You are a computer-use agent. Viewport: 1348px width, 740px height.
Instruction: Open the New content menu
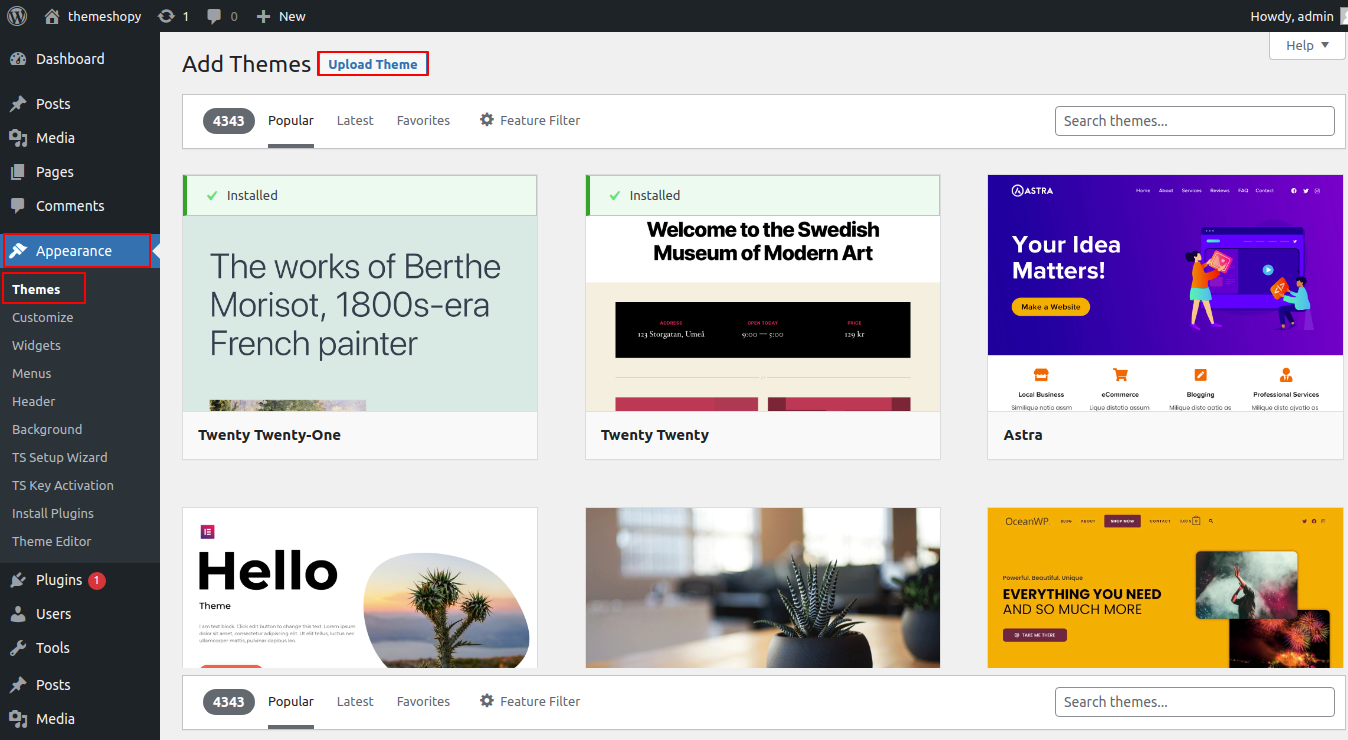(281, 16)
